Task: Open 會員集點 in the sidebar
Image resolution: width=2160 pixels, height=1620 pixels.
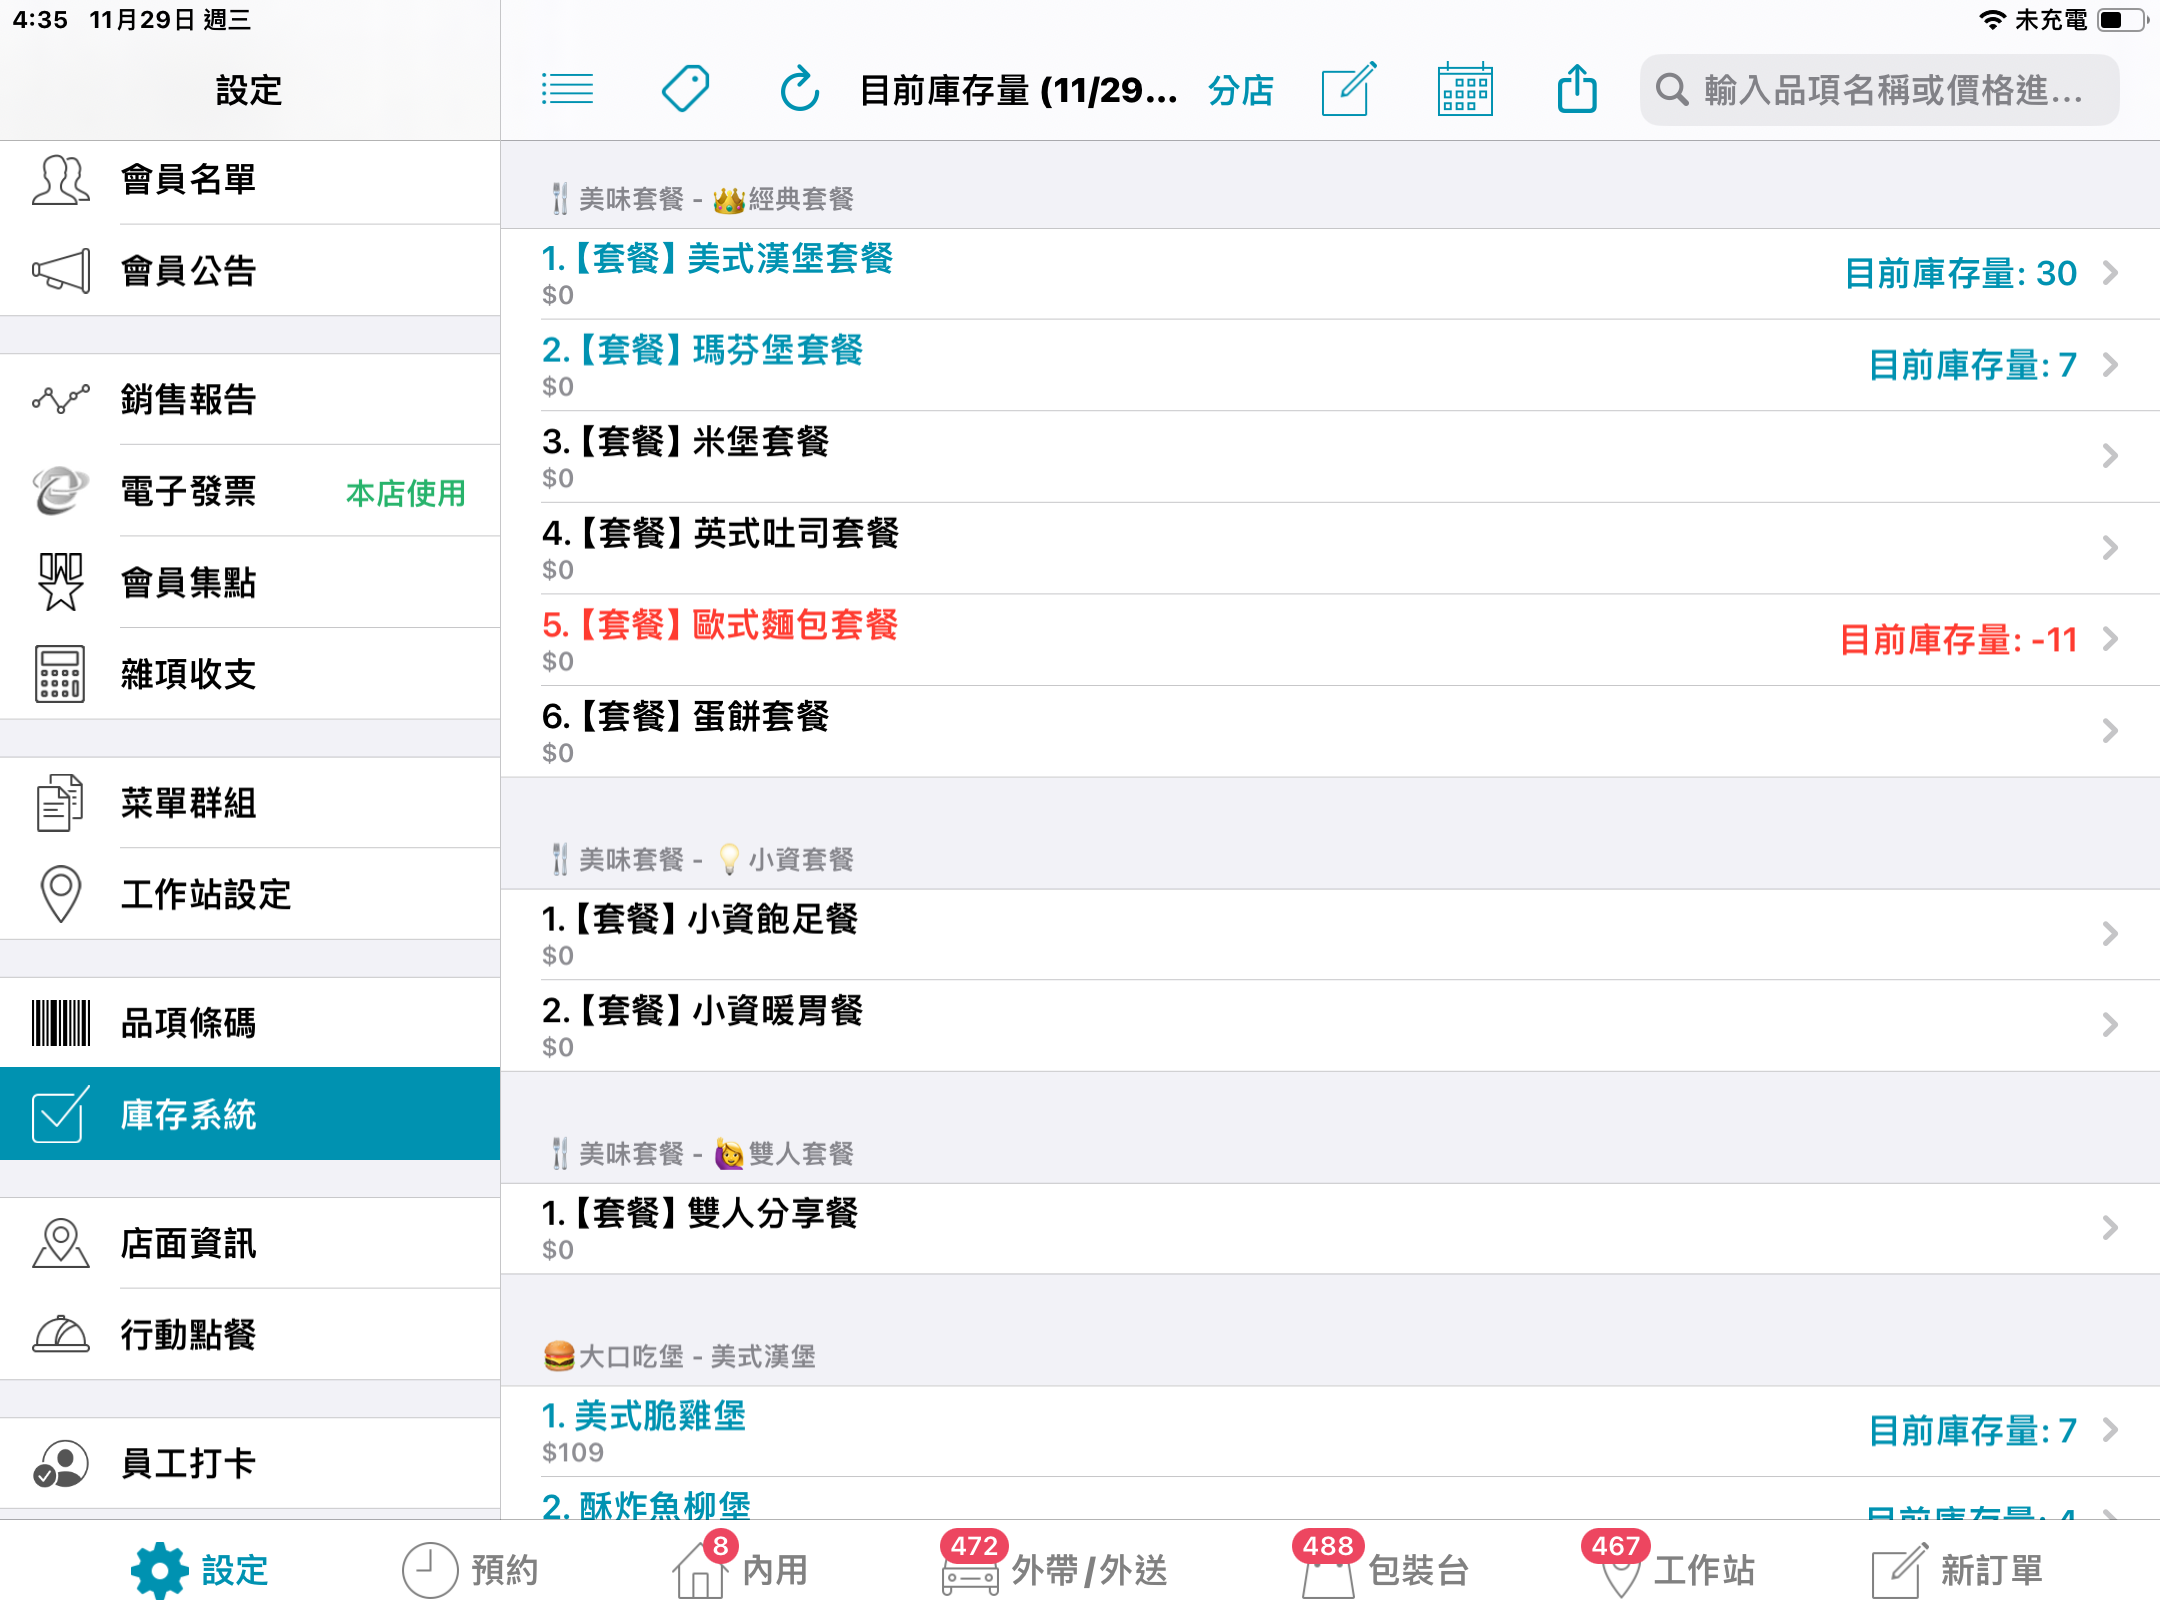Action: pos(250,582)
